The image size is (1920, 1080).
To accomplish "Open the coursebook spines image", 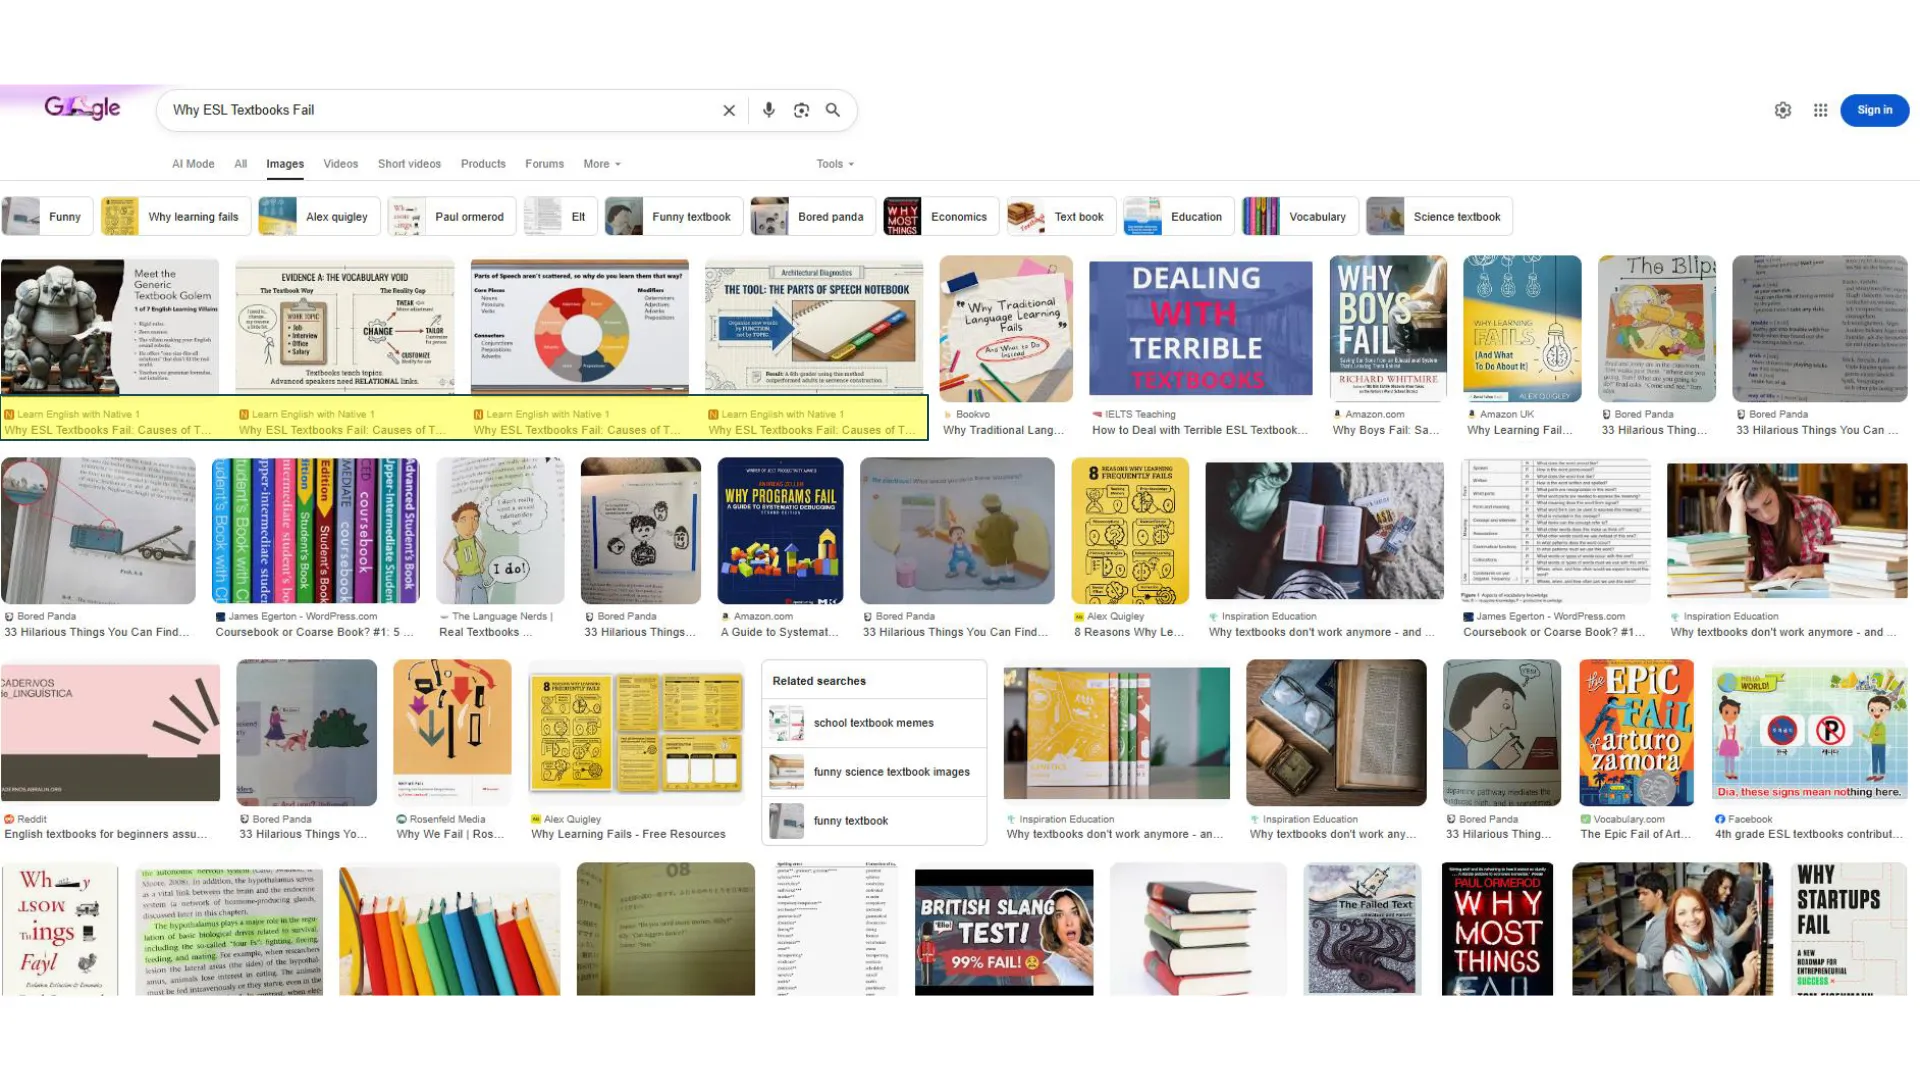I will pos(316,530).
